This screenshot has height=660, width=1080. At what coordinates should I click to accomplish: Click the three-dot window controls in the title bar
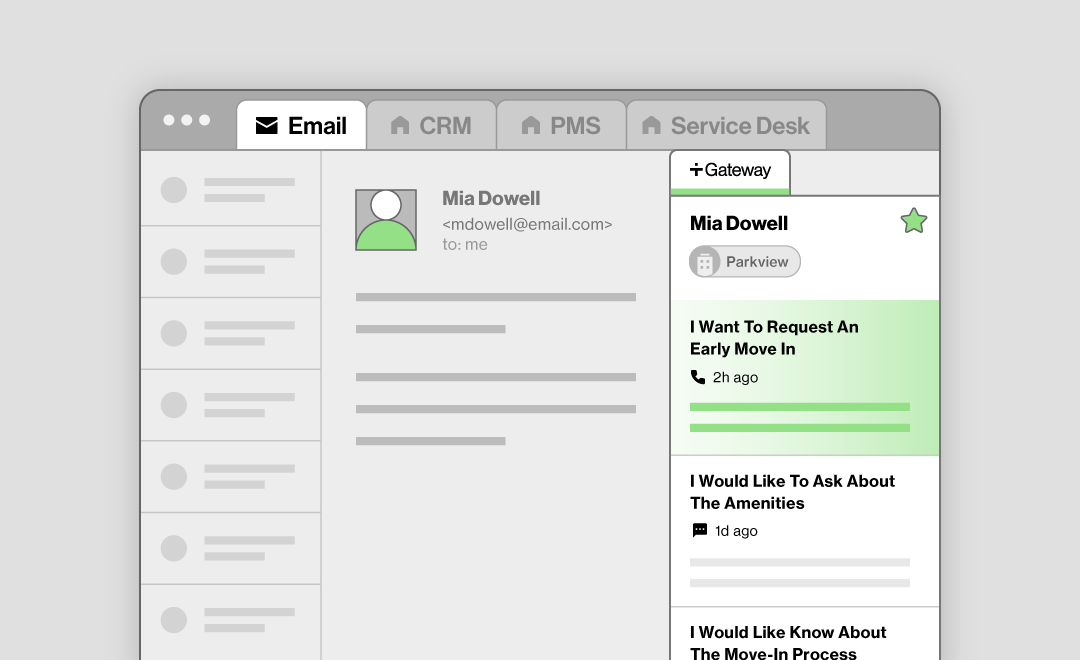(187, 120)
